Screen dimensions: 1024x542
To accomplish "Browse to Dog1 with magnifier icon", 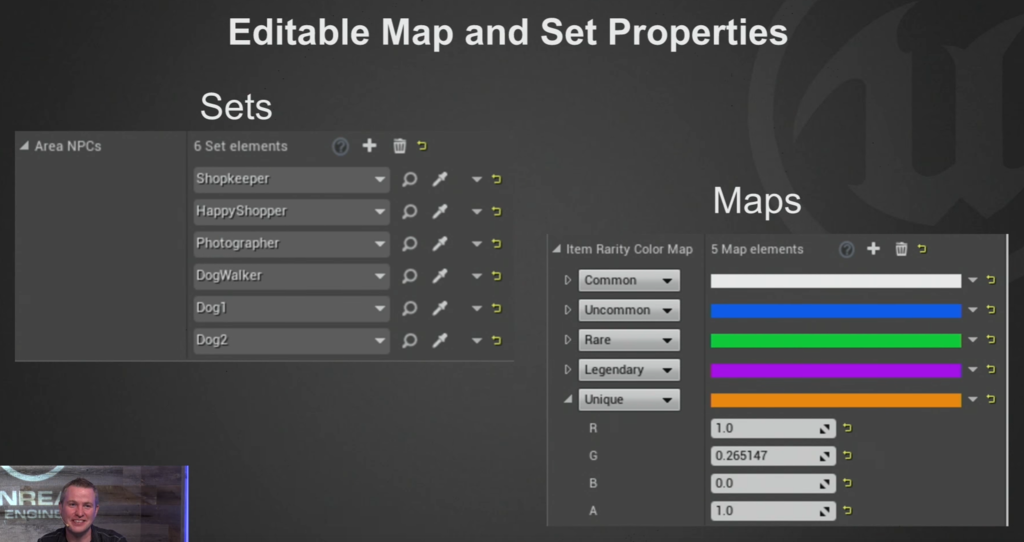I will point(409,308).
